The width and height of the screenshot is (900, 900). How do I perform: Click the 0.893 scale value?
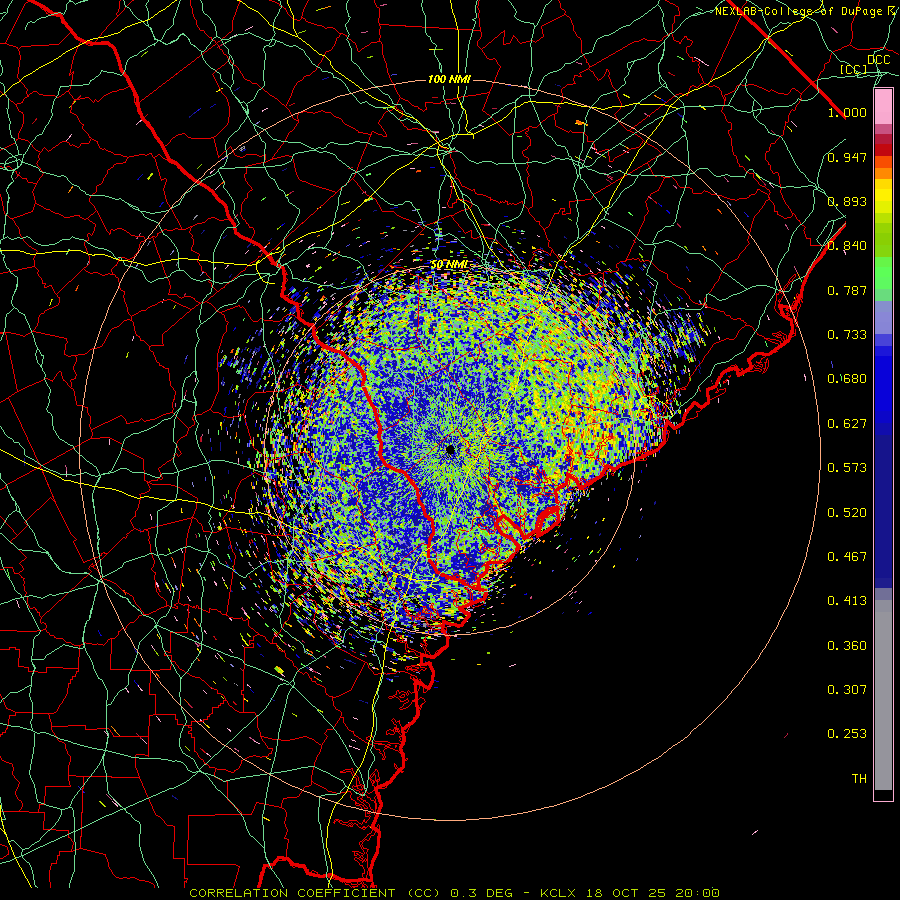point(847,201)
